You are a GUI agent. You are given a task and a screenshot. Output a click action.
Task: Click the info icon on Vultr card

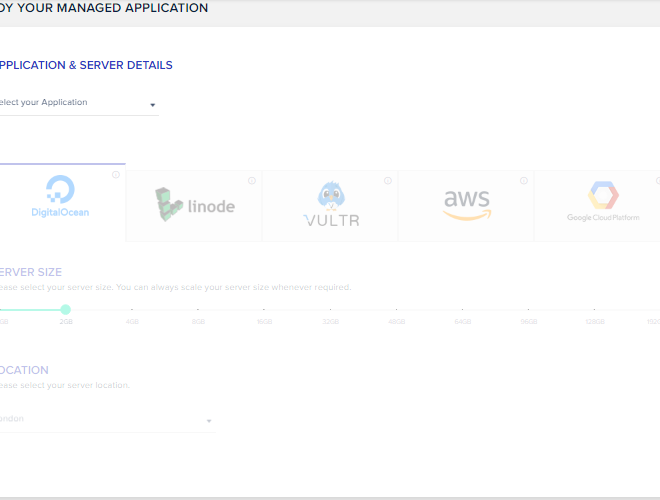388,181
